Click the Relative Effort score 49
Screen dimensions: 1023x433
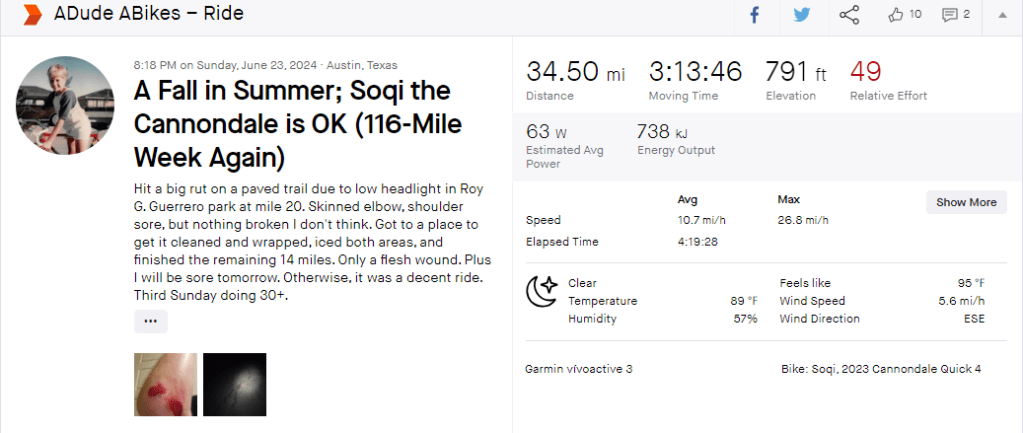(865, 72)
